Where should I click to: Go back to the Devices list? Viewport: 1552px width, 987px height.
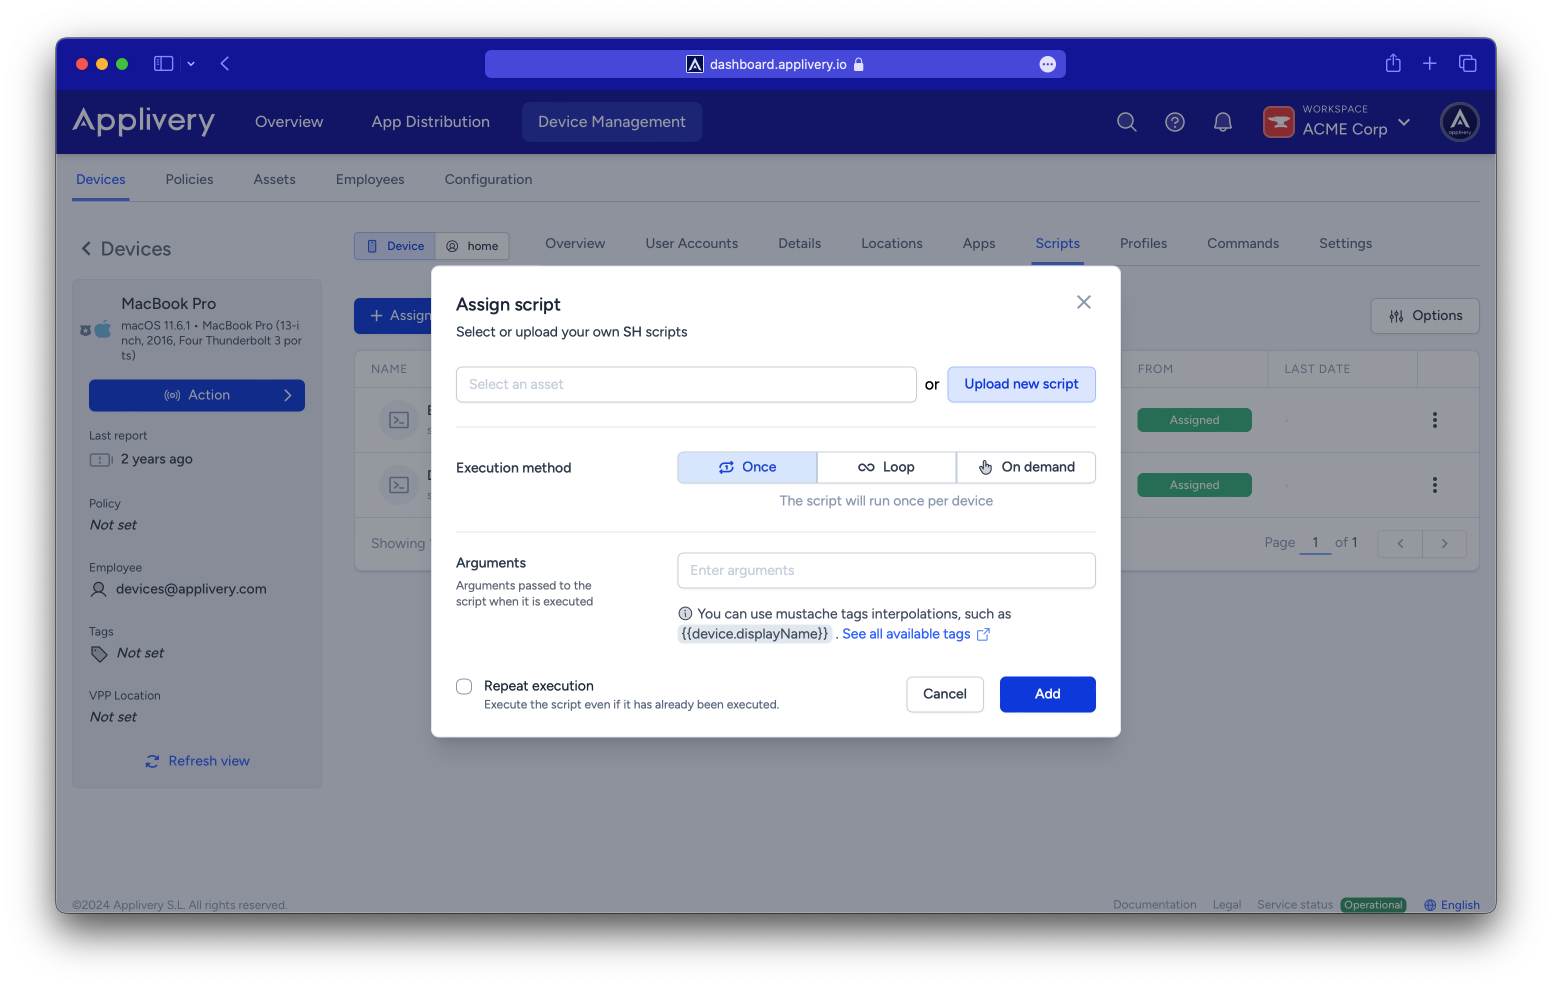point(126,249)
